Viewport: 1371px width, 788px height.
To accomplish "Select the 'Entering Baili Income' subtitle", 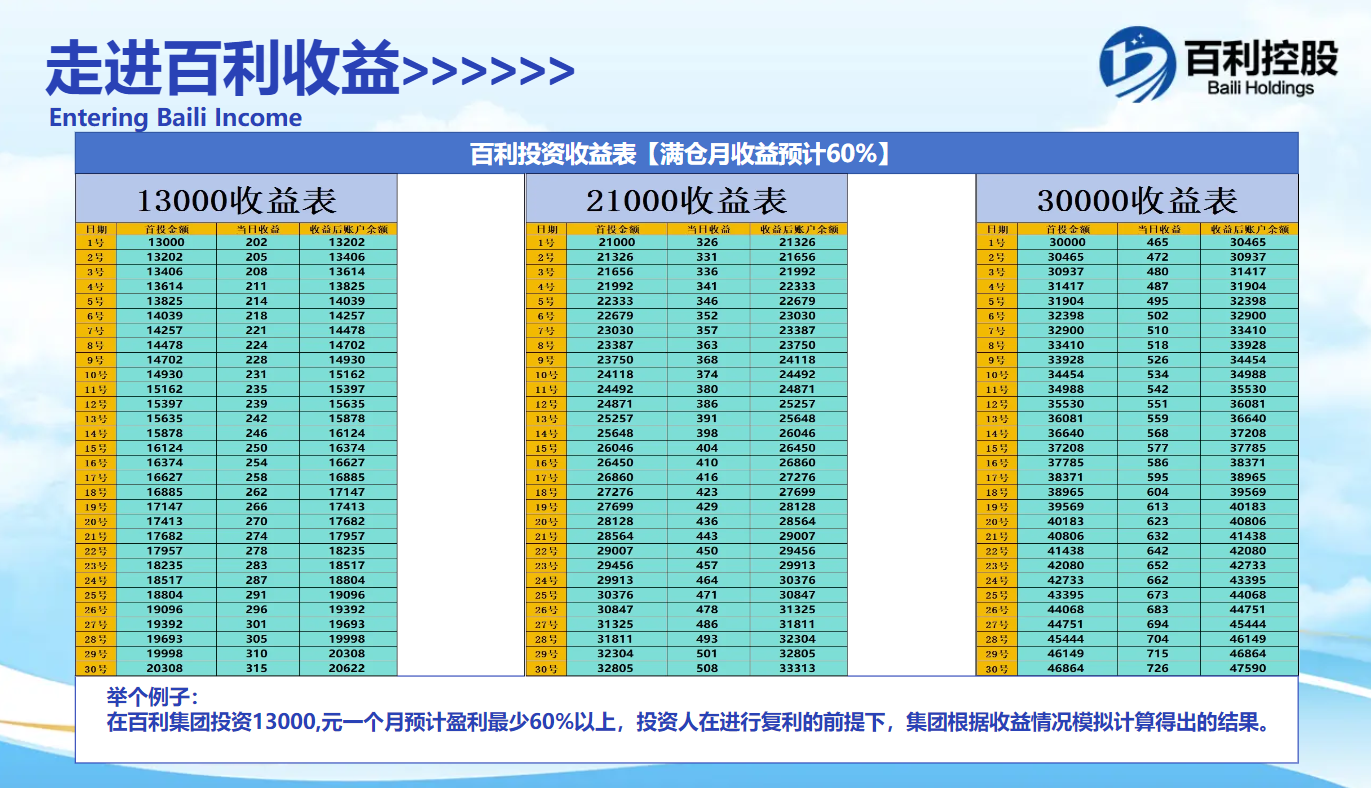I will coord(175,117).
